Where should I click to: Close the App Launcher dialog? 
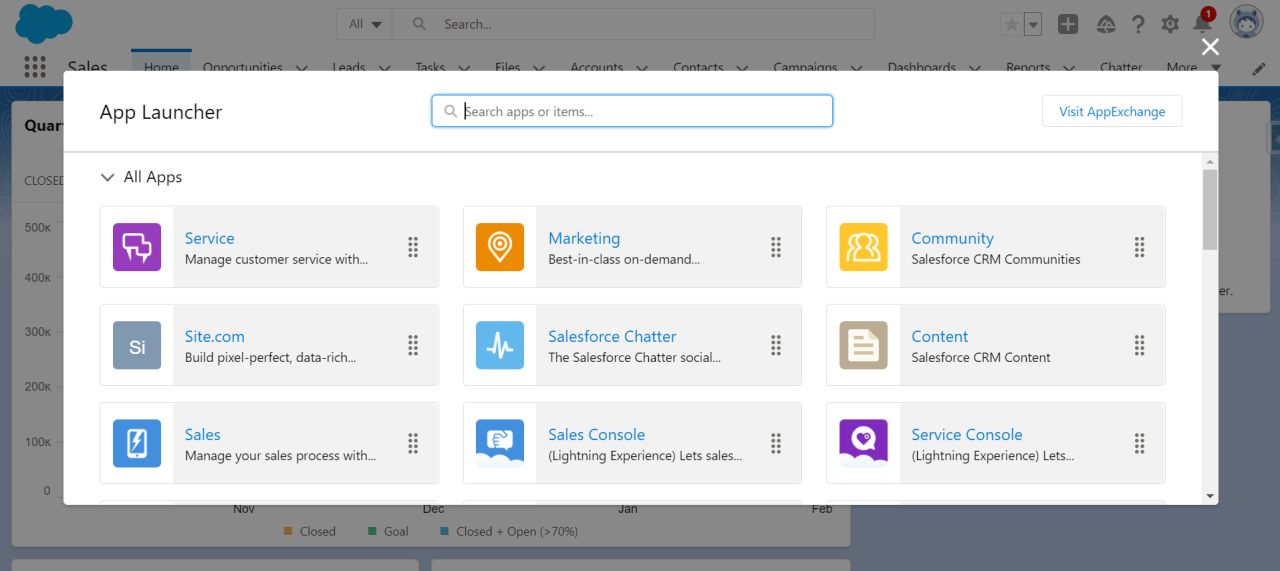coord(1210,47)
